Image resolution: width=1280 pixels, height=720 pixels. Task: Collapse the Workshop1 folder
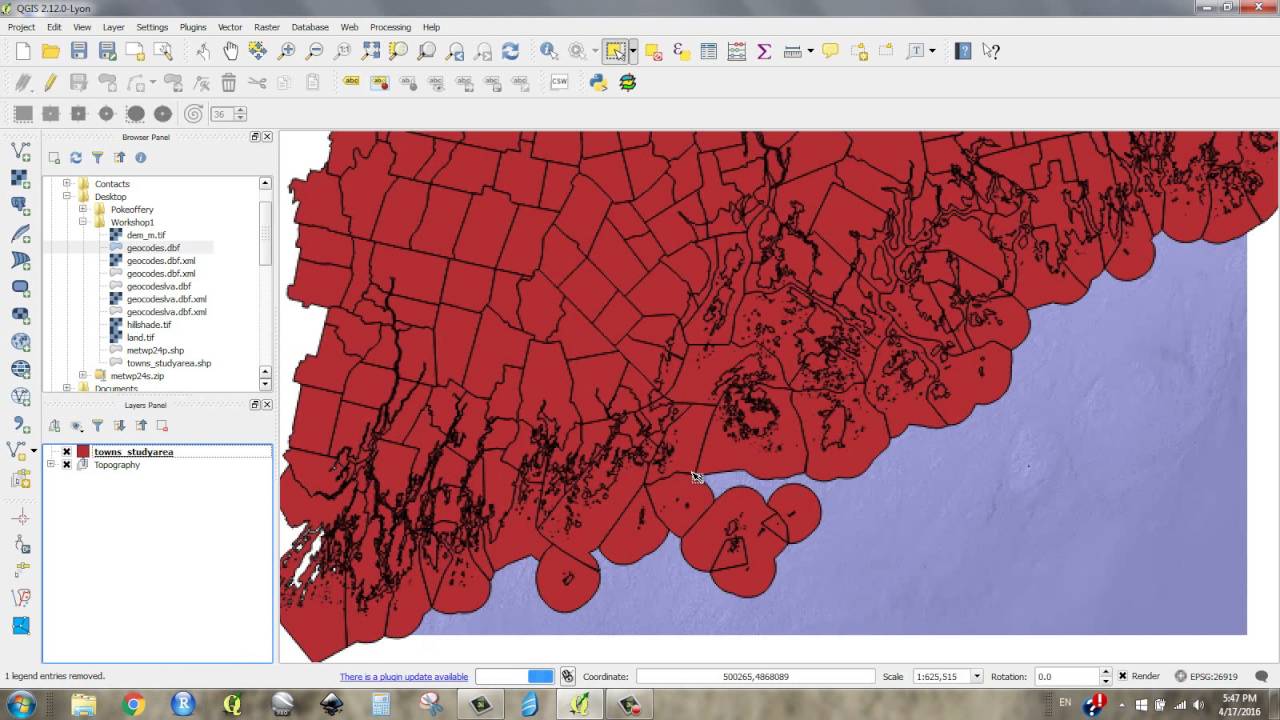point(83,223)
